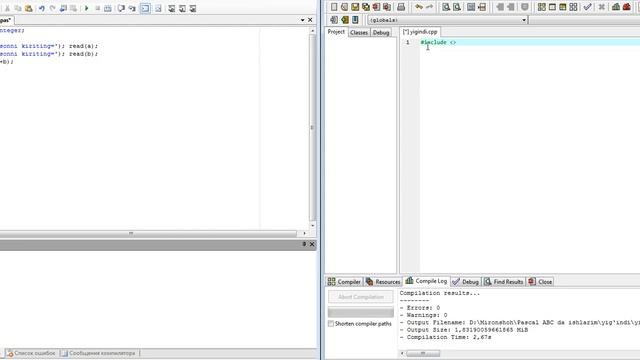Print the file from Dev-C++ toolbar
This screenshot has height=360, width=640.
pyautogui.click(x=401, y=7)
